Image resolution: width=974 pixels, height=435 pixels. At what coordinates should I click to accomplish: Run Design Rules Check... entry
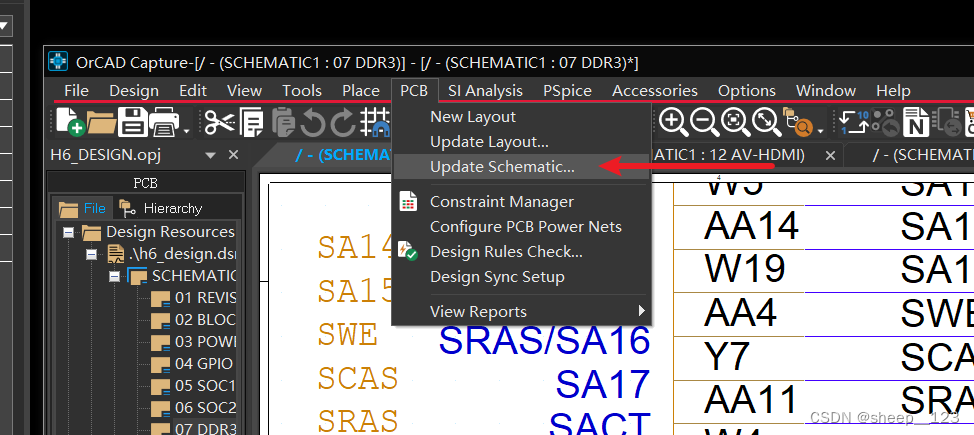[522, 252]
